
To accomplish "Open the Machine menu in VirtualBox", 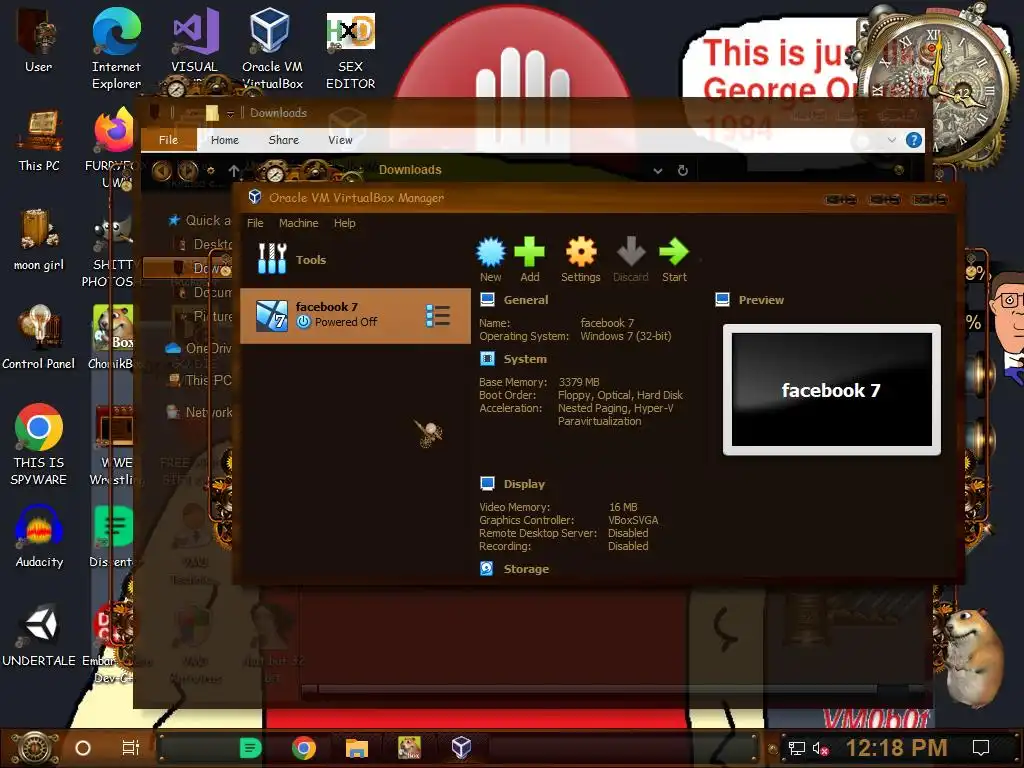I will [x=298, y=223].
